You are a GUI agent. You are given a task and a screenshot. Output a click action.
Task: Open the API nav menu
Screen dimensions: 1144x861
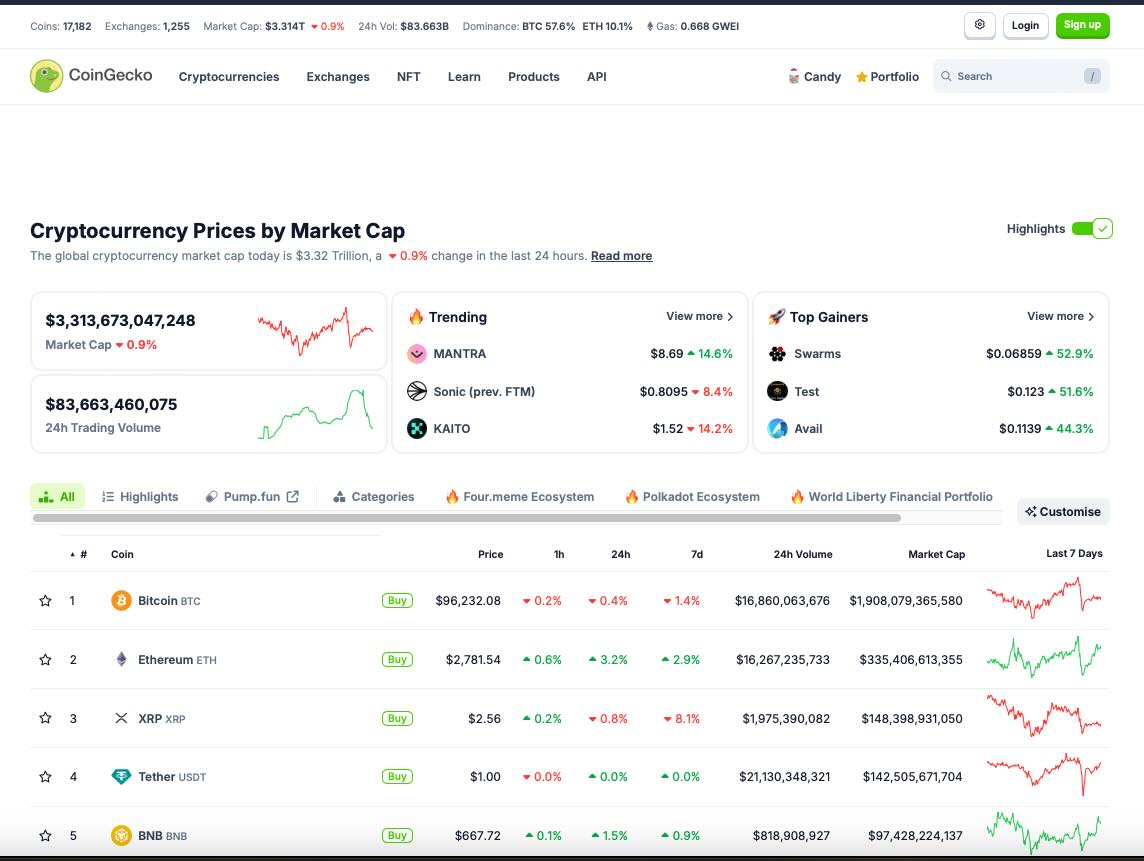(597, 77)
